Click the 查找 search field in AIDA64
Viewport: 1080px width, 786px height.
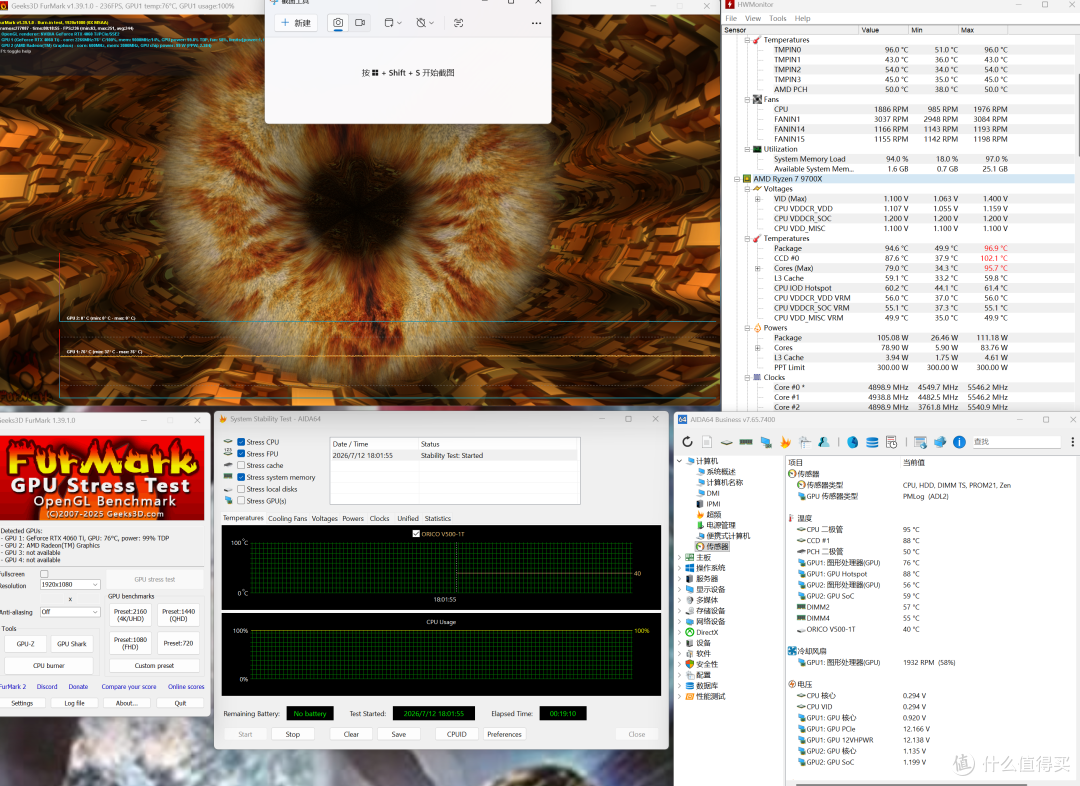click(x=1017, y=442)
